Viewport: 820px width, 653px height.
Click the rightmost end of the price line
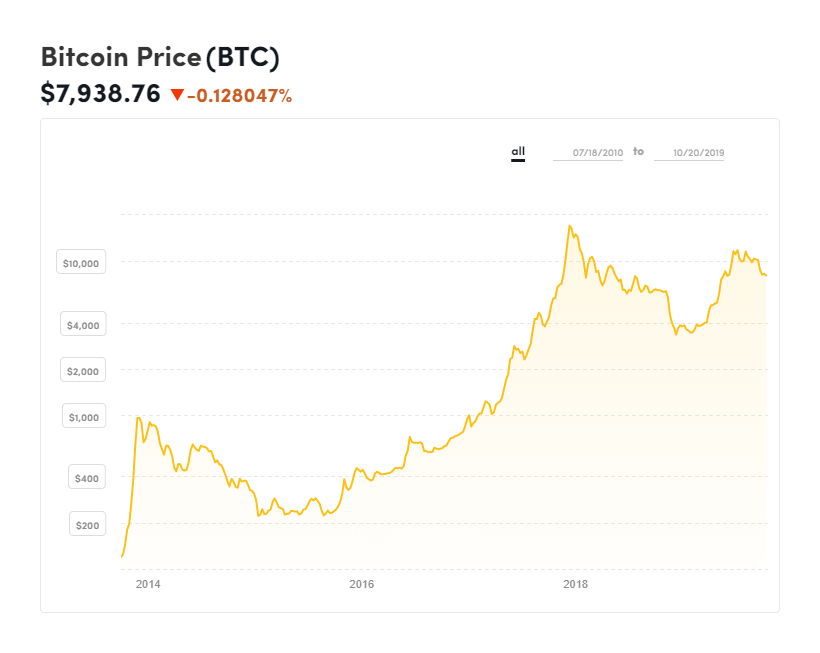pyautogui.click(x=766, y=276)
